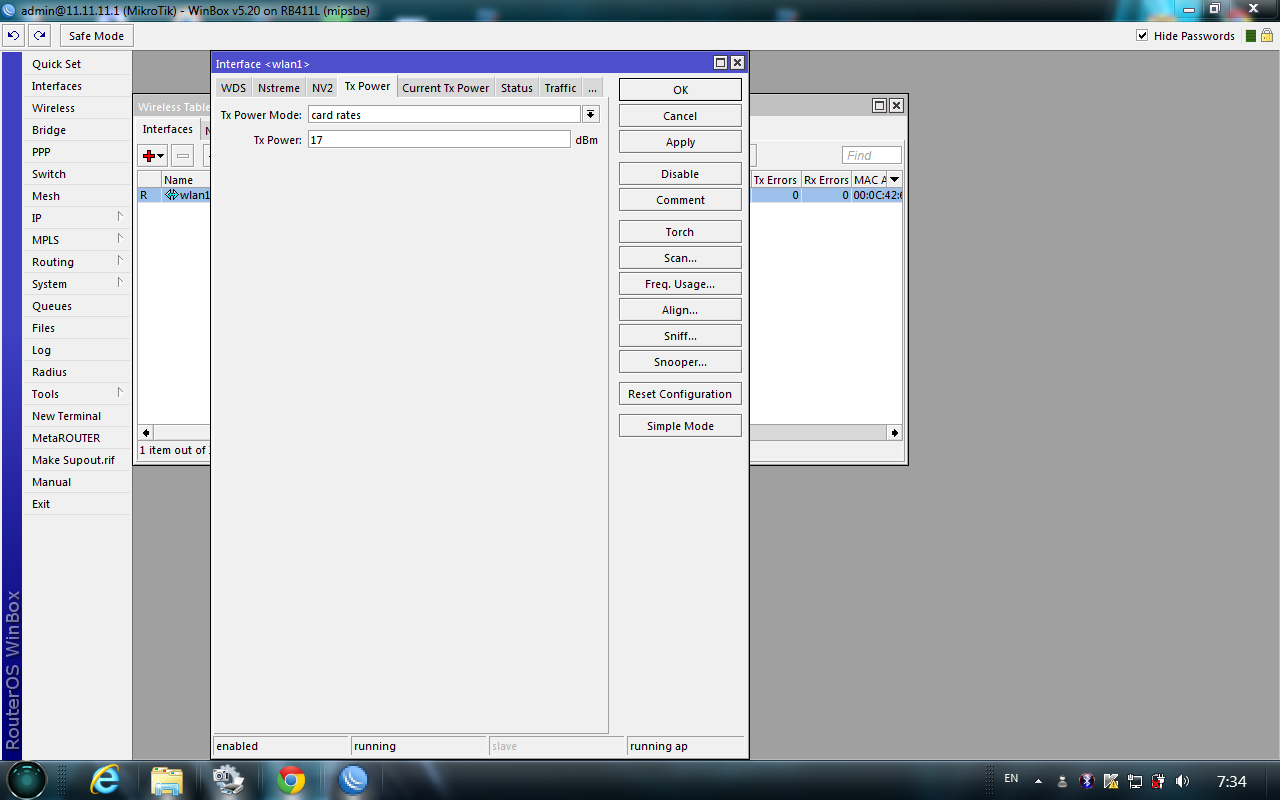Switch to the Current Tx Power tab

tap(446, 88)
